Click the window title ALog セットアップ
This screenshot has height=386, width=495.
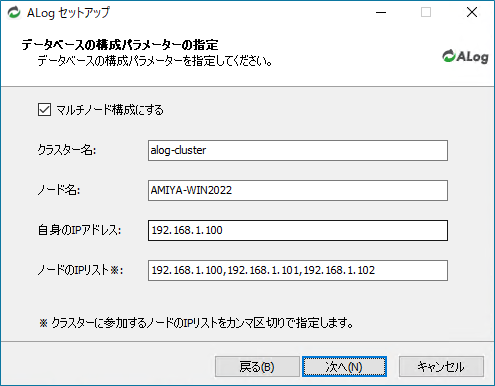68,13
